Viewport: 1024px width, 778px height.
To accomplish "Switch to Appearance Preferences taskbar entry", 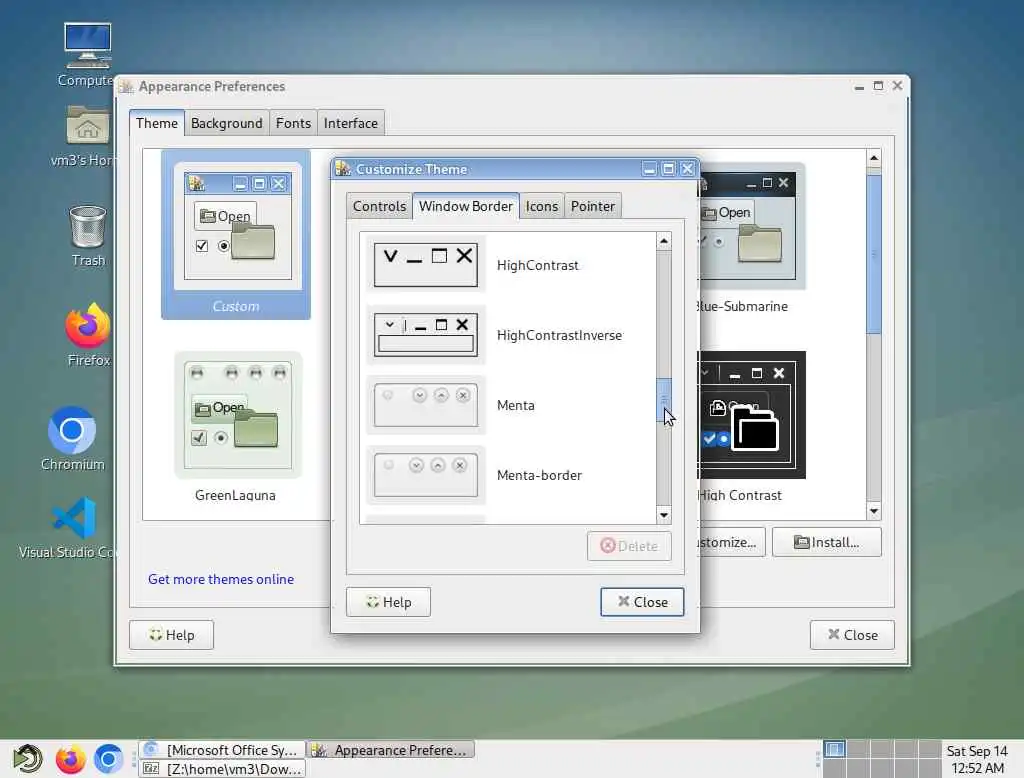I will point(391,750).
